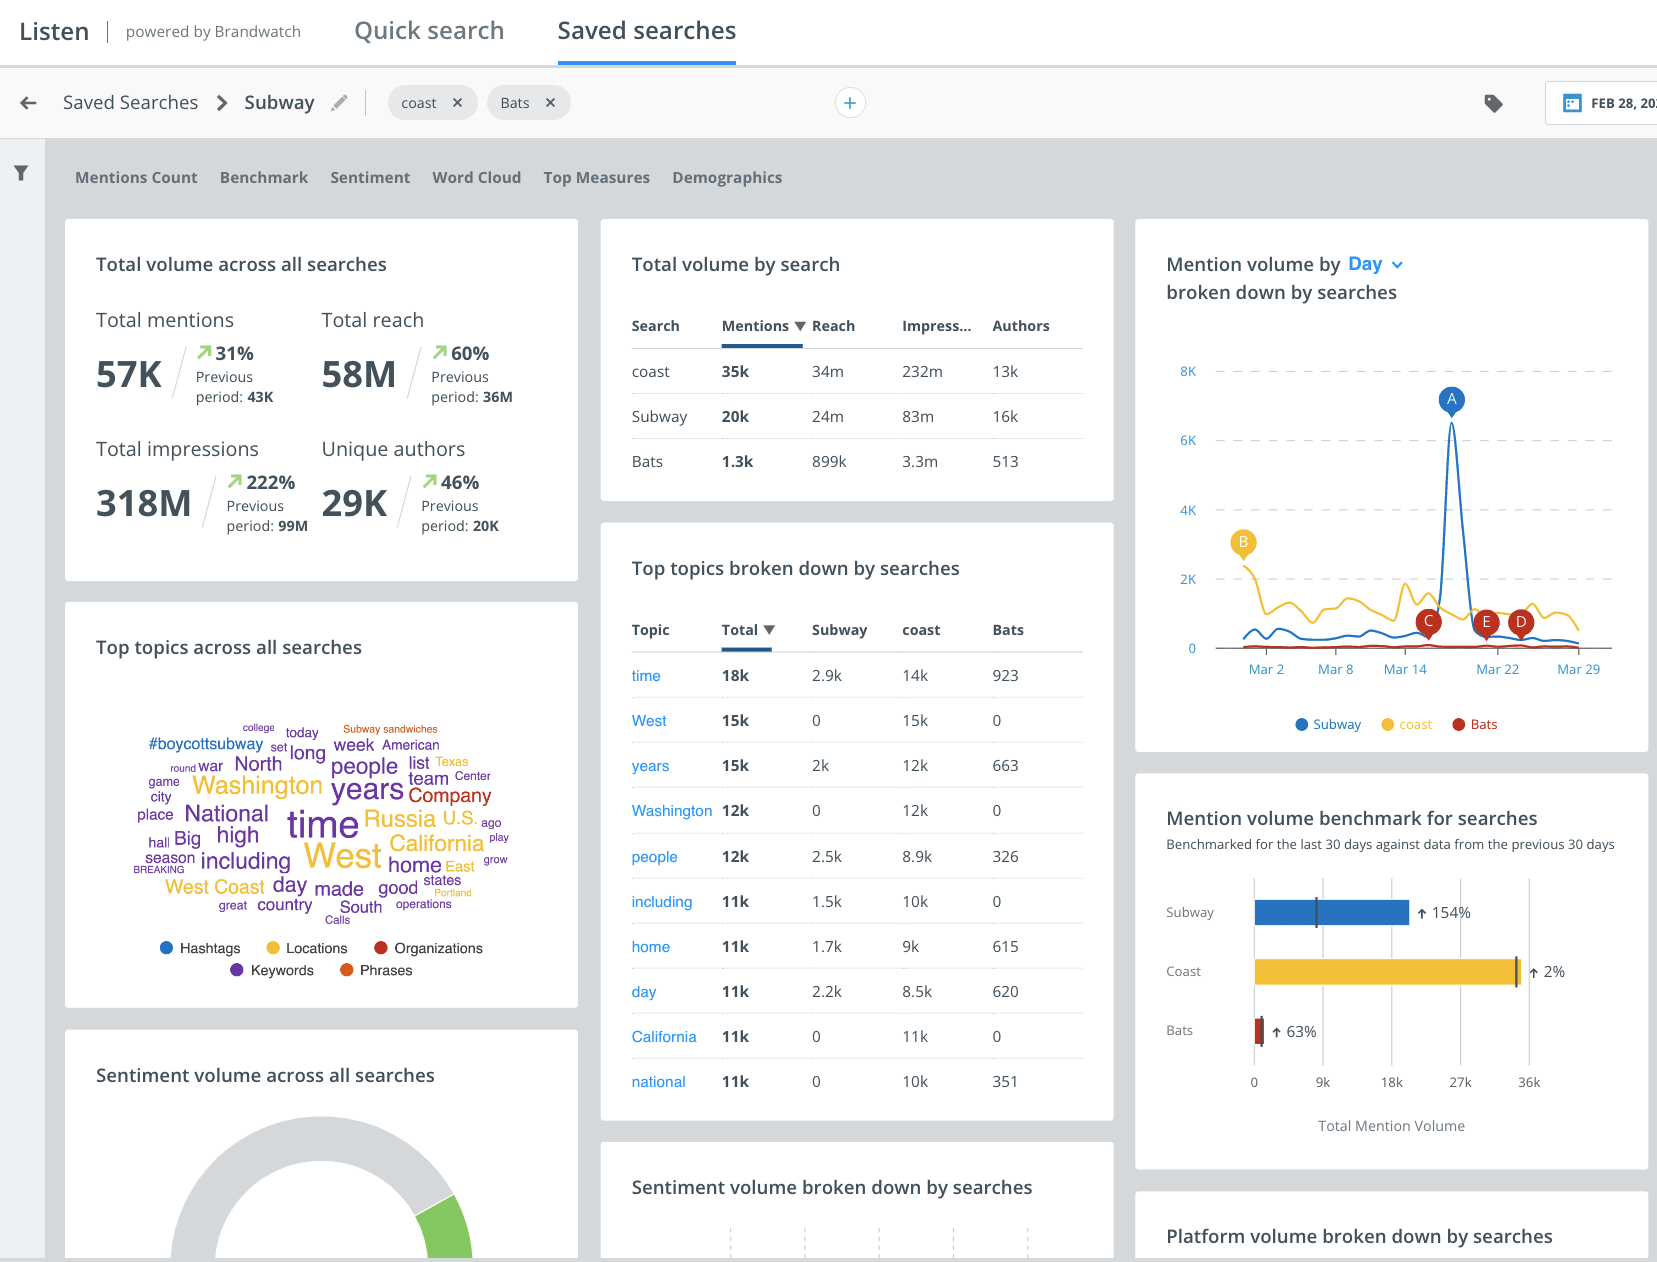Toggle Hashtags in word cloud legend
The width and height of the screenshot is (1657, 1262).
coord(200,948)
